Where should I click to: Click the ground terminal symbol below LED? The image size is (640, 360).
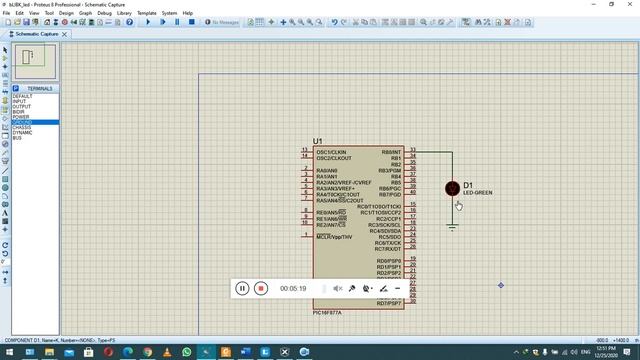coord(452,227)
